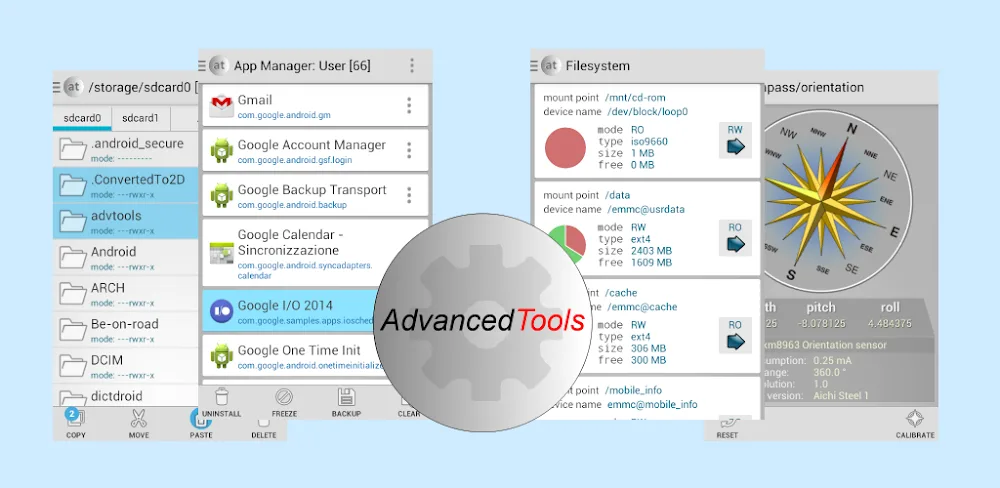Open the Be-on-road folder
The height and width of the screenshot is (488, 1000).
tap(126, 330)
